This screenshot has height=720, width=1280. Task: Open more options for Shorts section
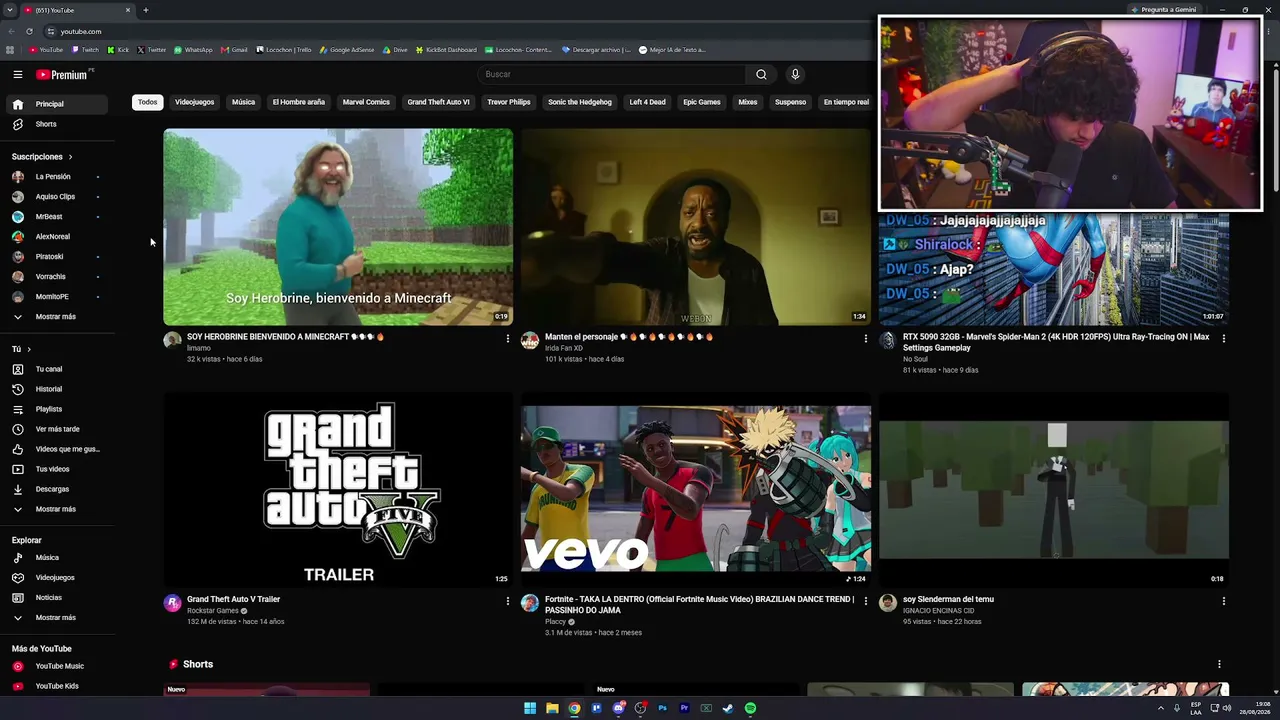(x=1219, y=664)
